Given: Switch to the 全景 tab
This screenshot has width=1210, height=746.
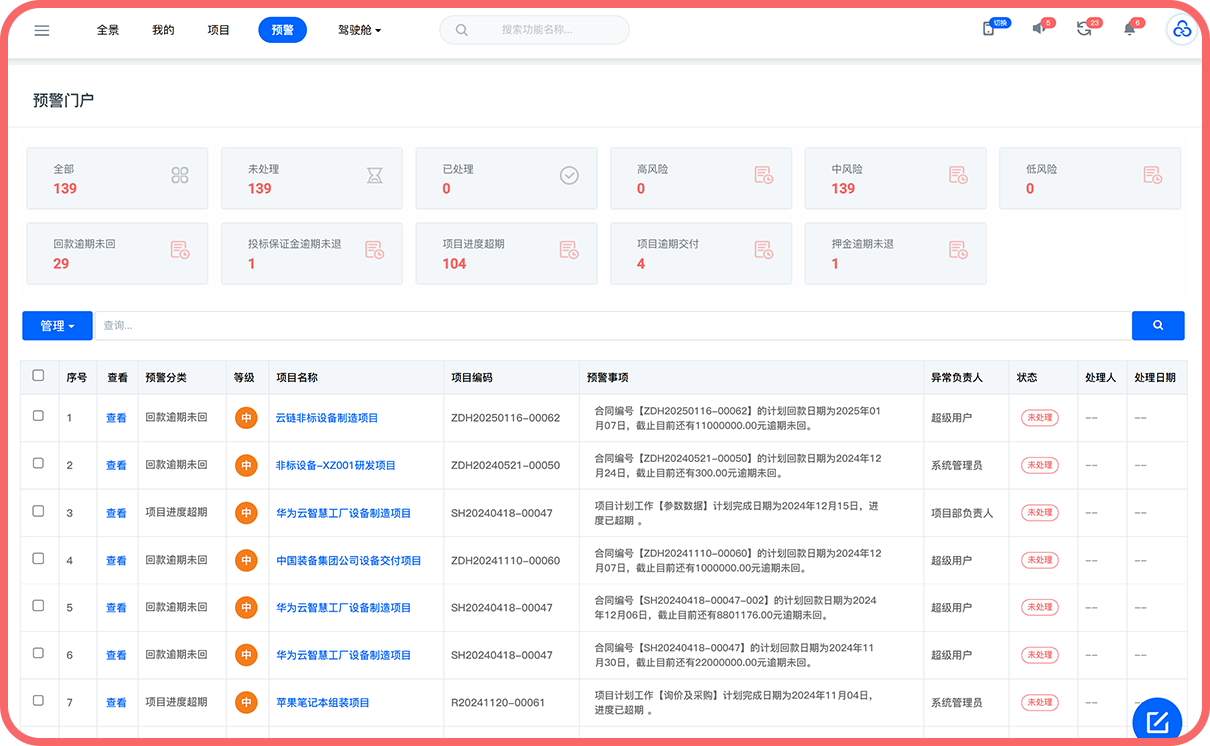Looking at the screenshot, I should [108, 30].
